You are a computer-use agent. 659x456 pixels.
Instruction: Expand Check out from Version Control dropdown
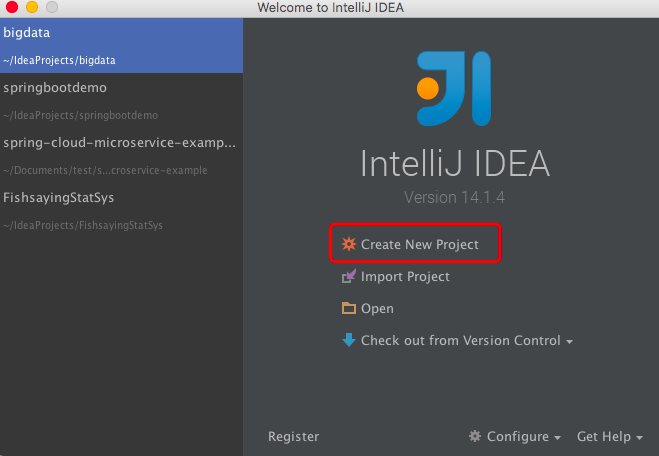coord(569,342)
